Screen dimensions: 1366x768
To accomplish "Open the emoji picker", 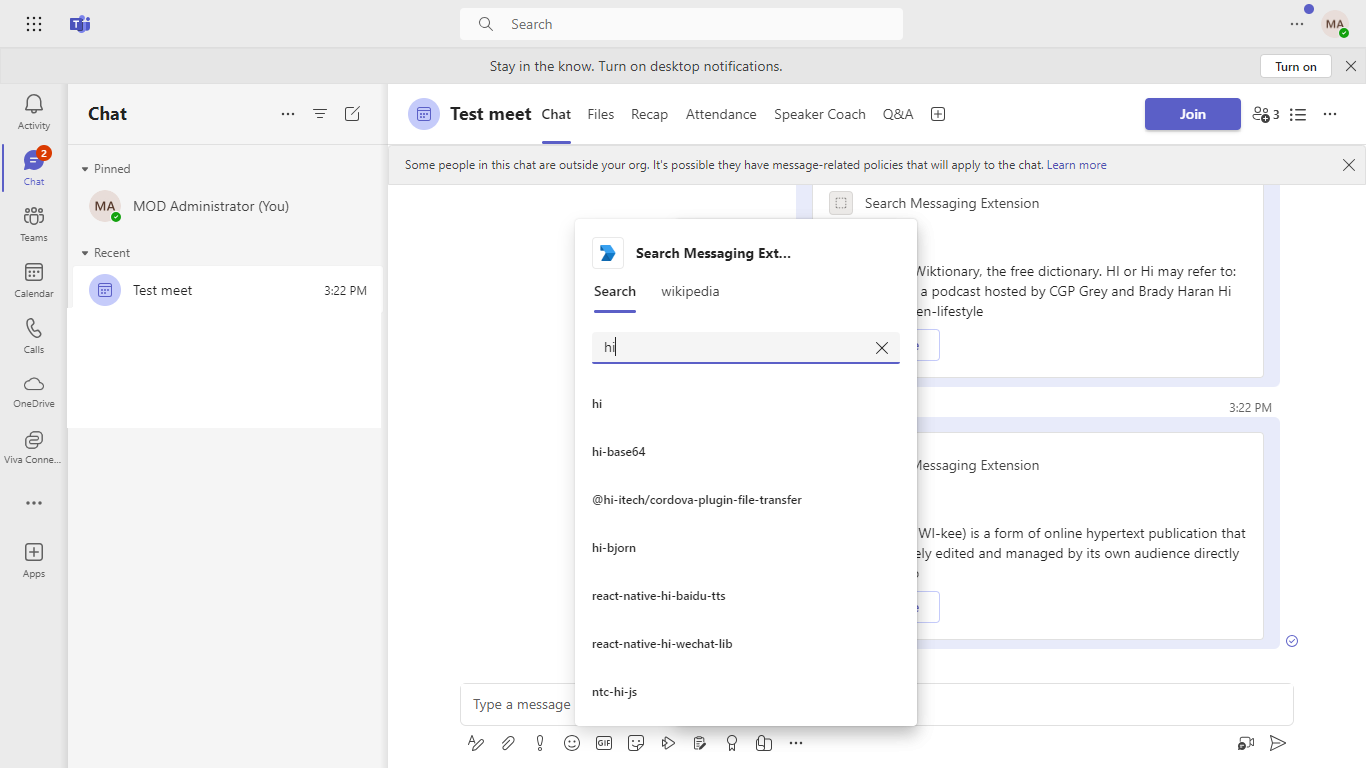I will [x=572, y=743].
